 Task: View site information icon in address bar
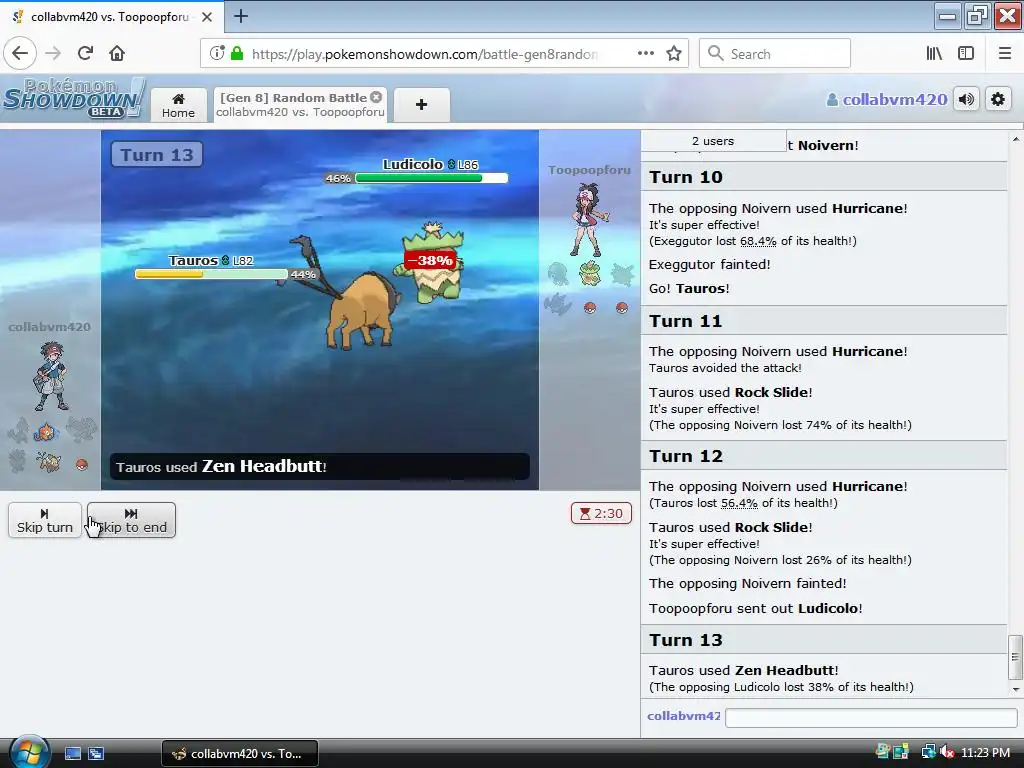(217, 54)
